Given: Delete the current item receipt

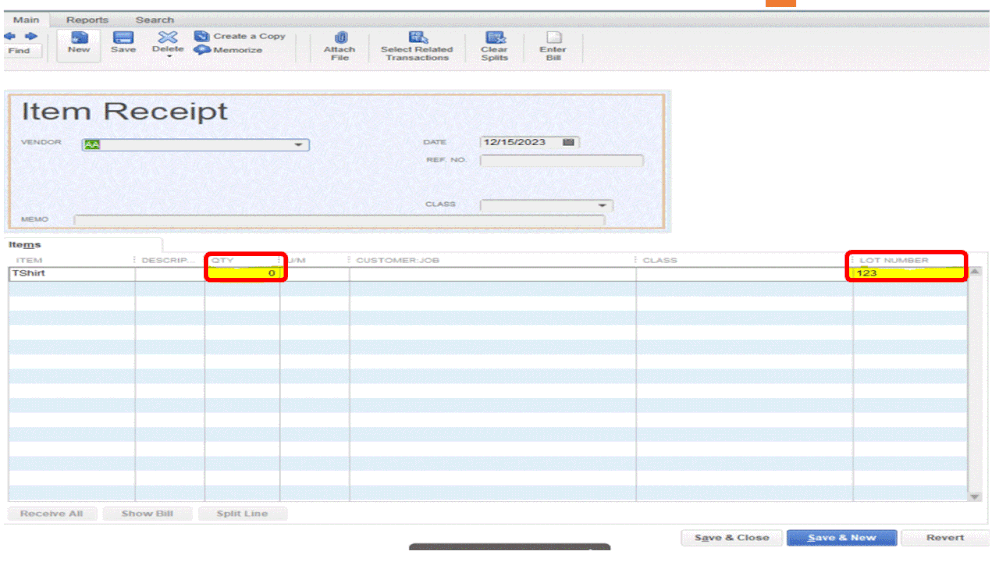Looking at the screenshot, I should click(168, 41).
